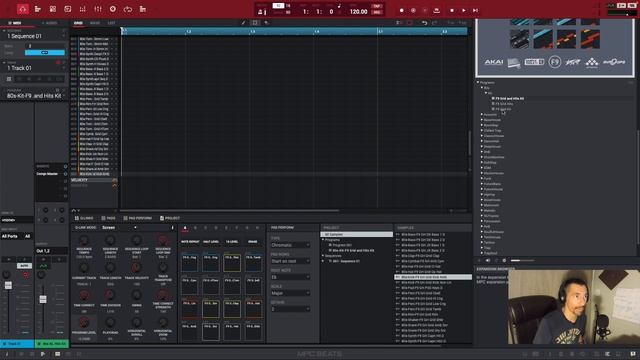Select pad bank A
Viewport: 640px width, 360px height.
(x=185, y=228)
